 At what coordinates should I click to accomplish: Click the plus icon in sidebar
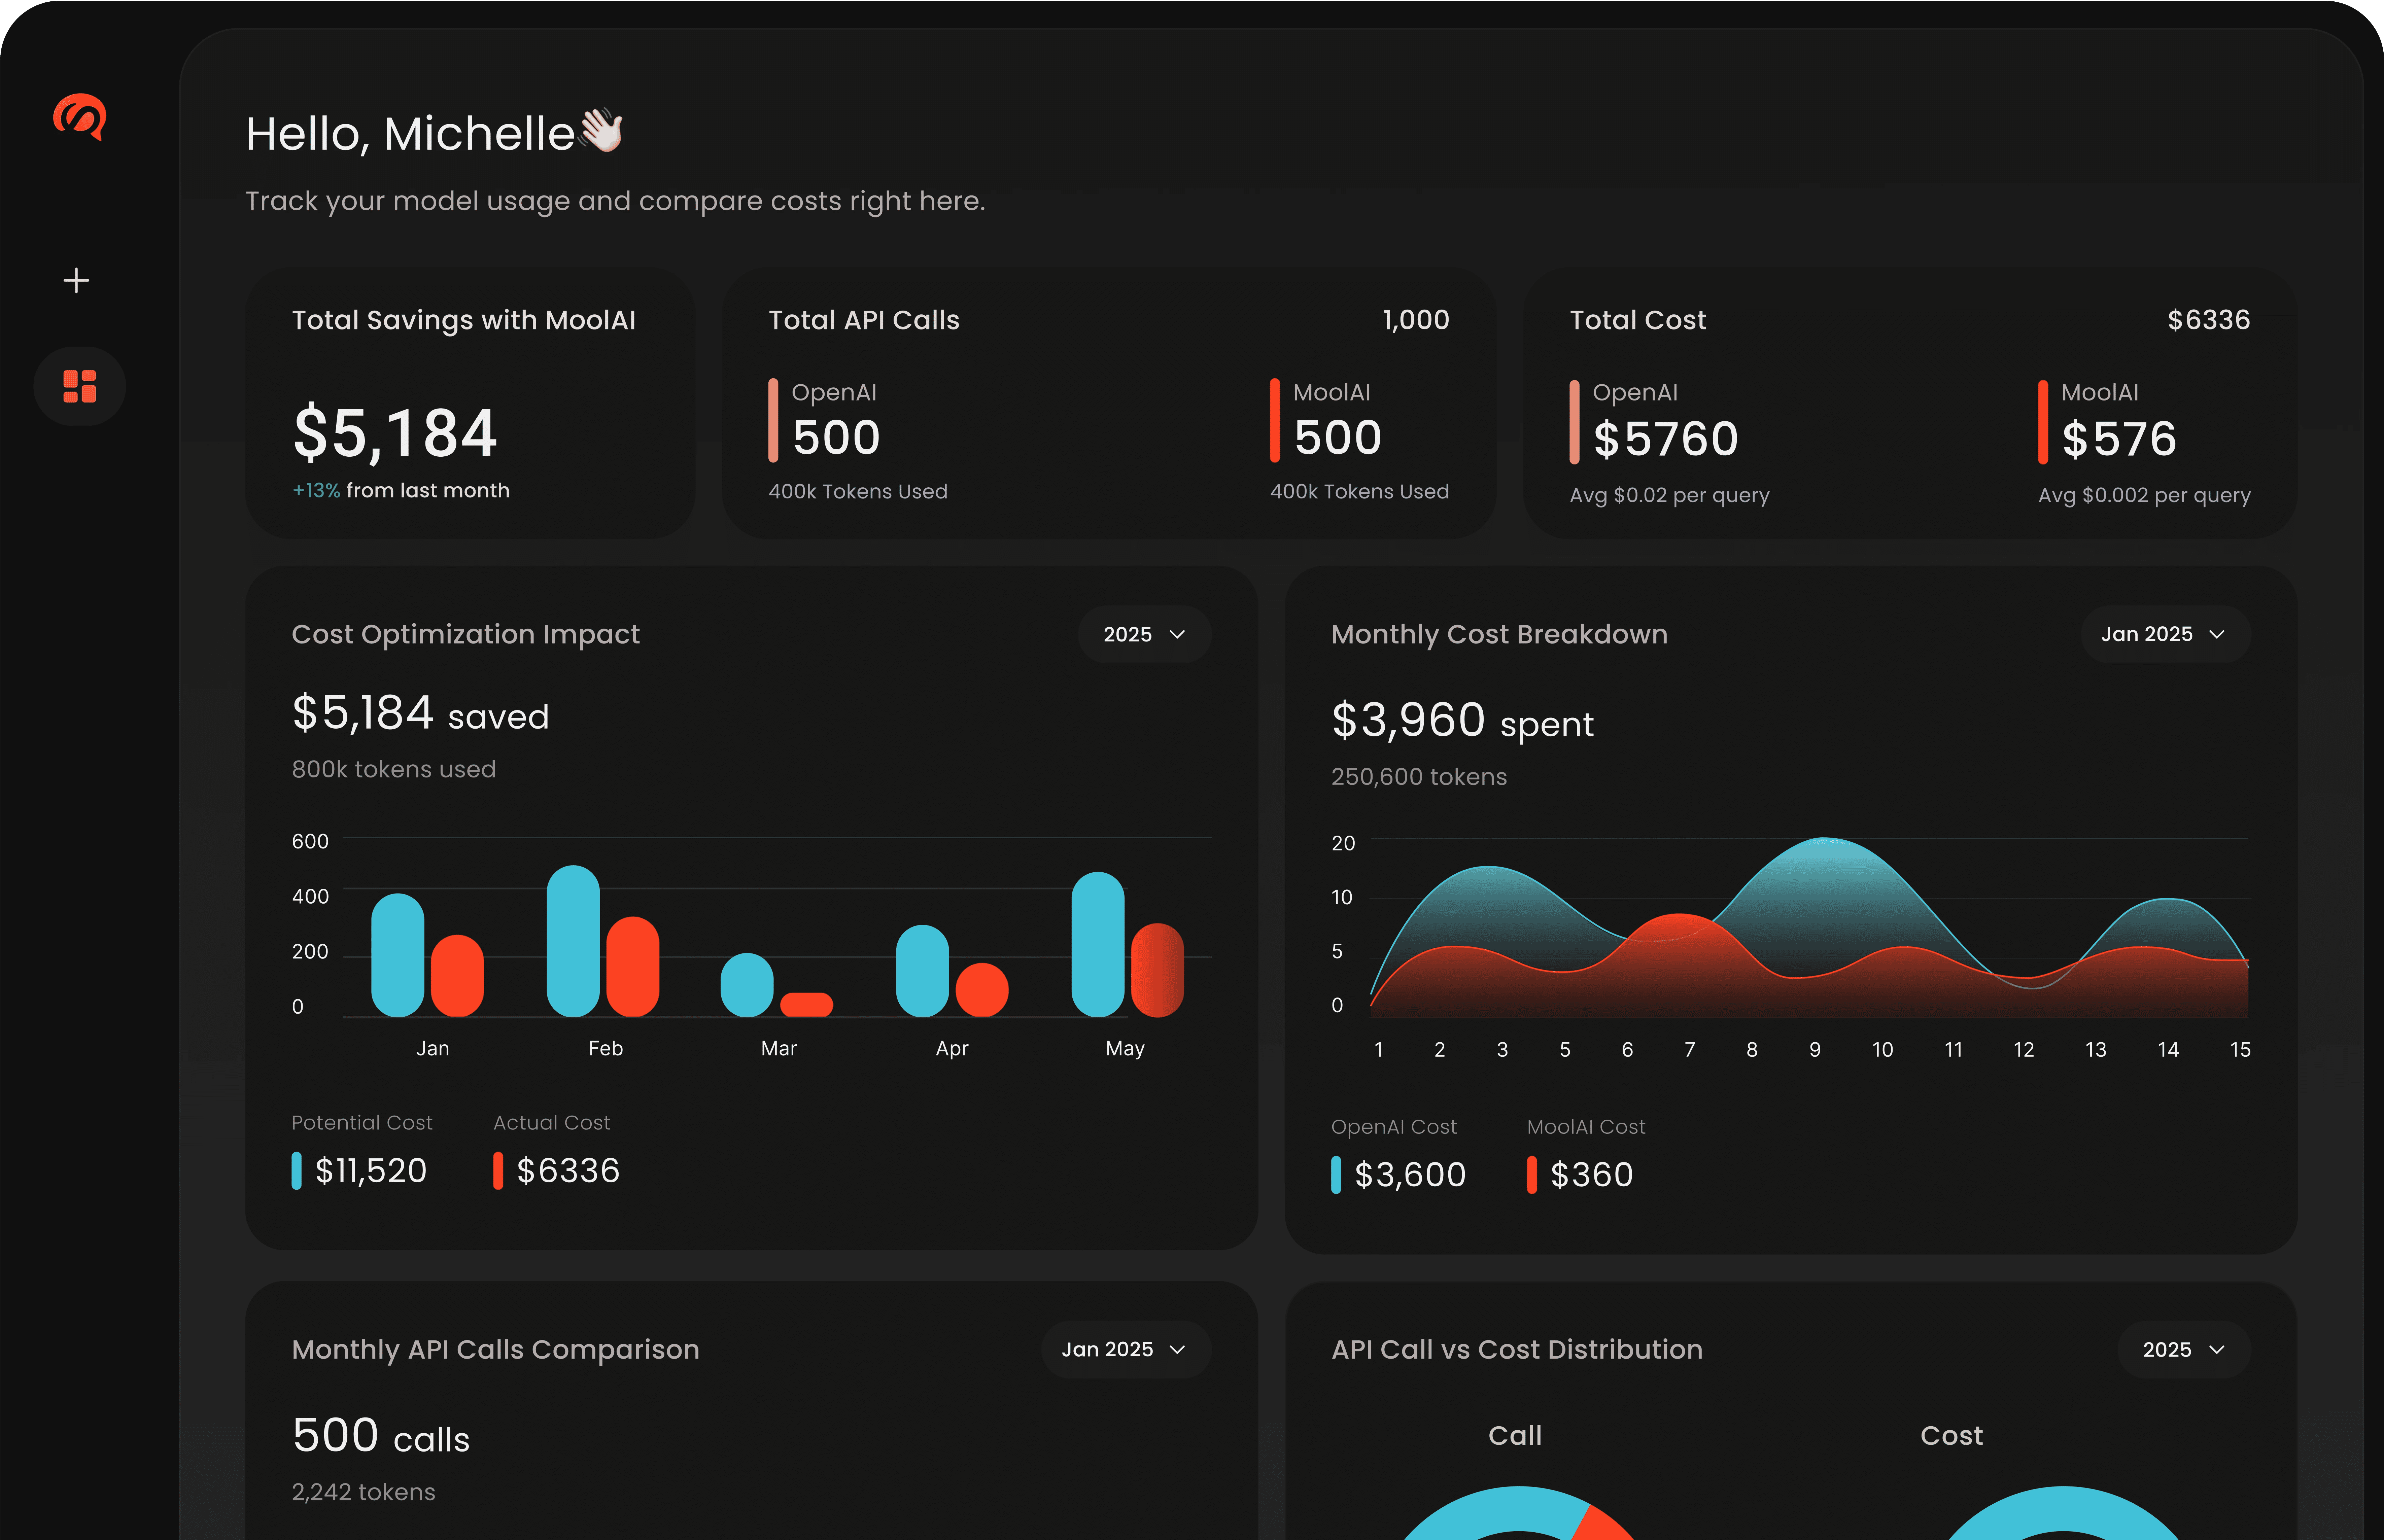point(76,280)
